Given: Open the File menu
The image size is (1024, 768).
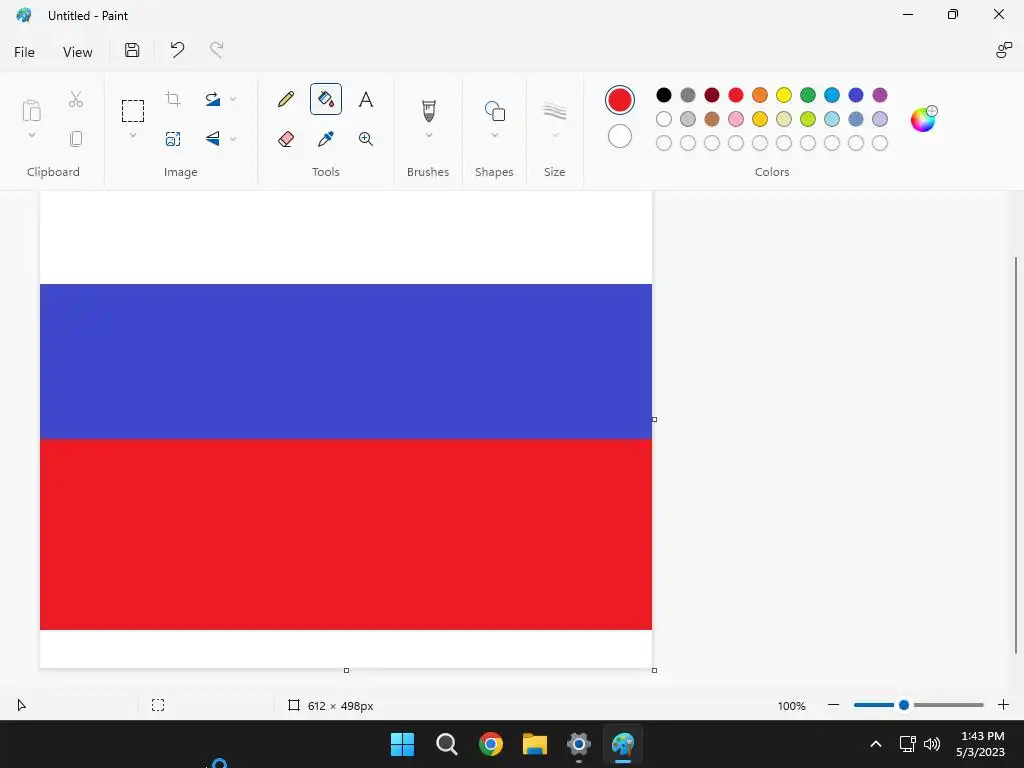Looking at the screenshot, I should coord(24,52).
